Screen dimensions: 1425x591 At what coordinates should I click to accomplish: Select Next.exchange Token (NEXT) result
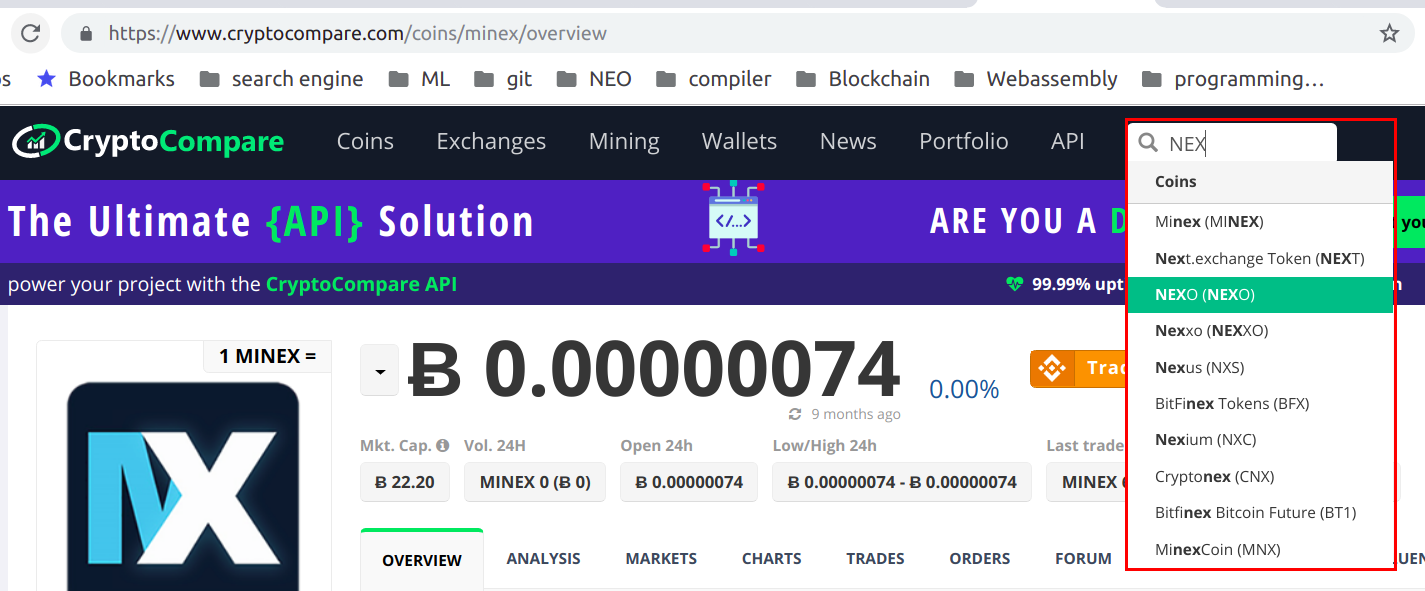(1260, 259)
